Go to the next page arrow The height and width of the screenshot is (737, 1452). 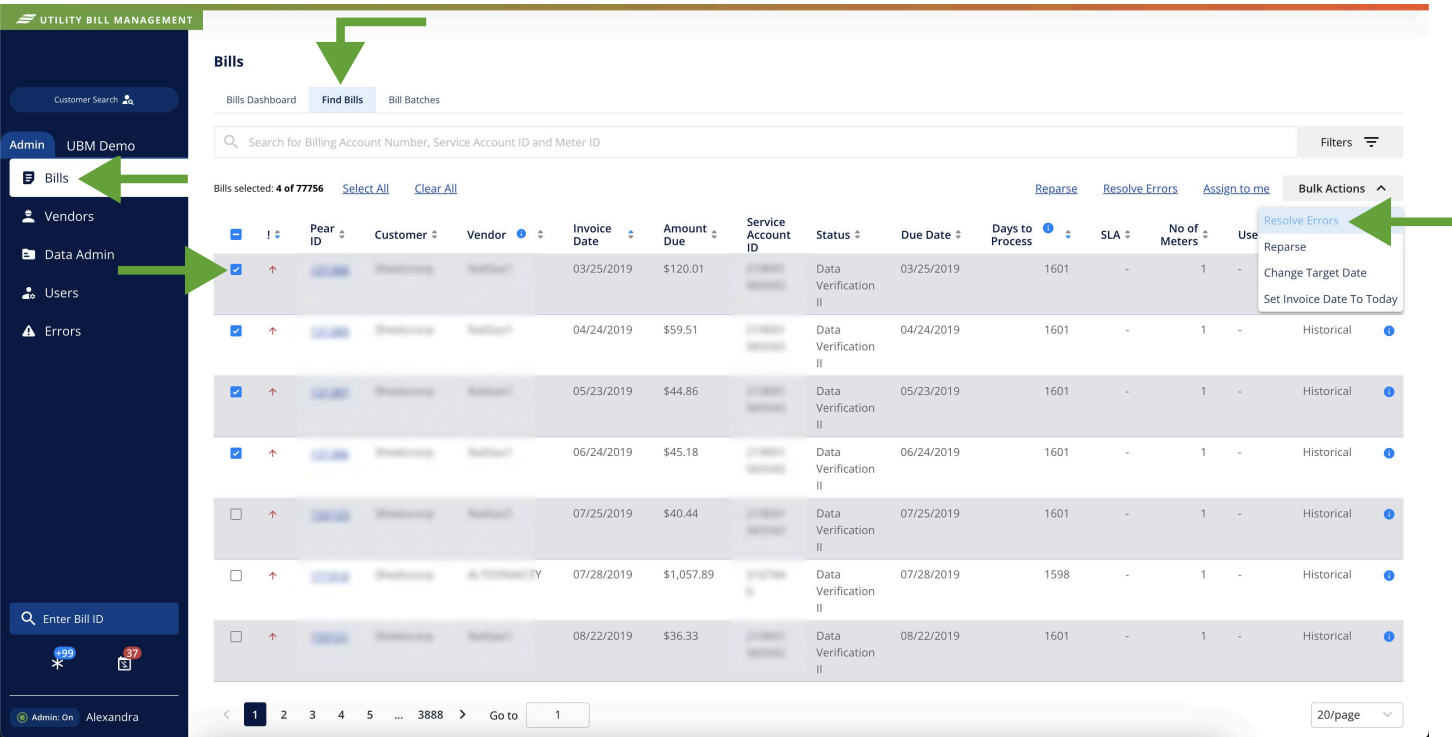(462, 715)
